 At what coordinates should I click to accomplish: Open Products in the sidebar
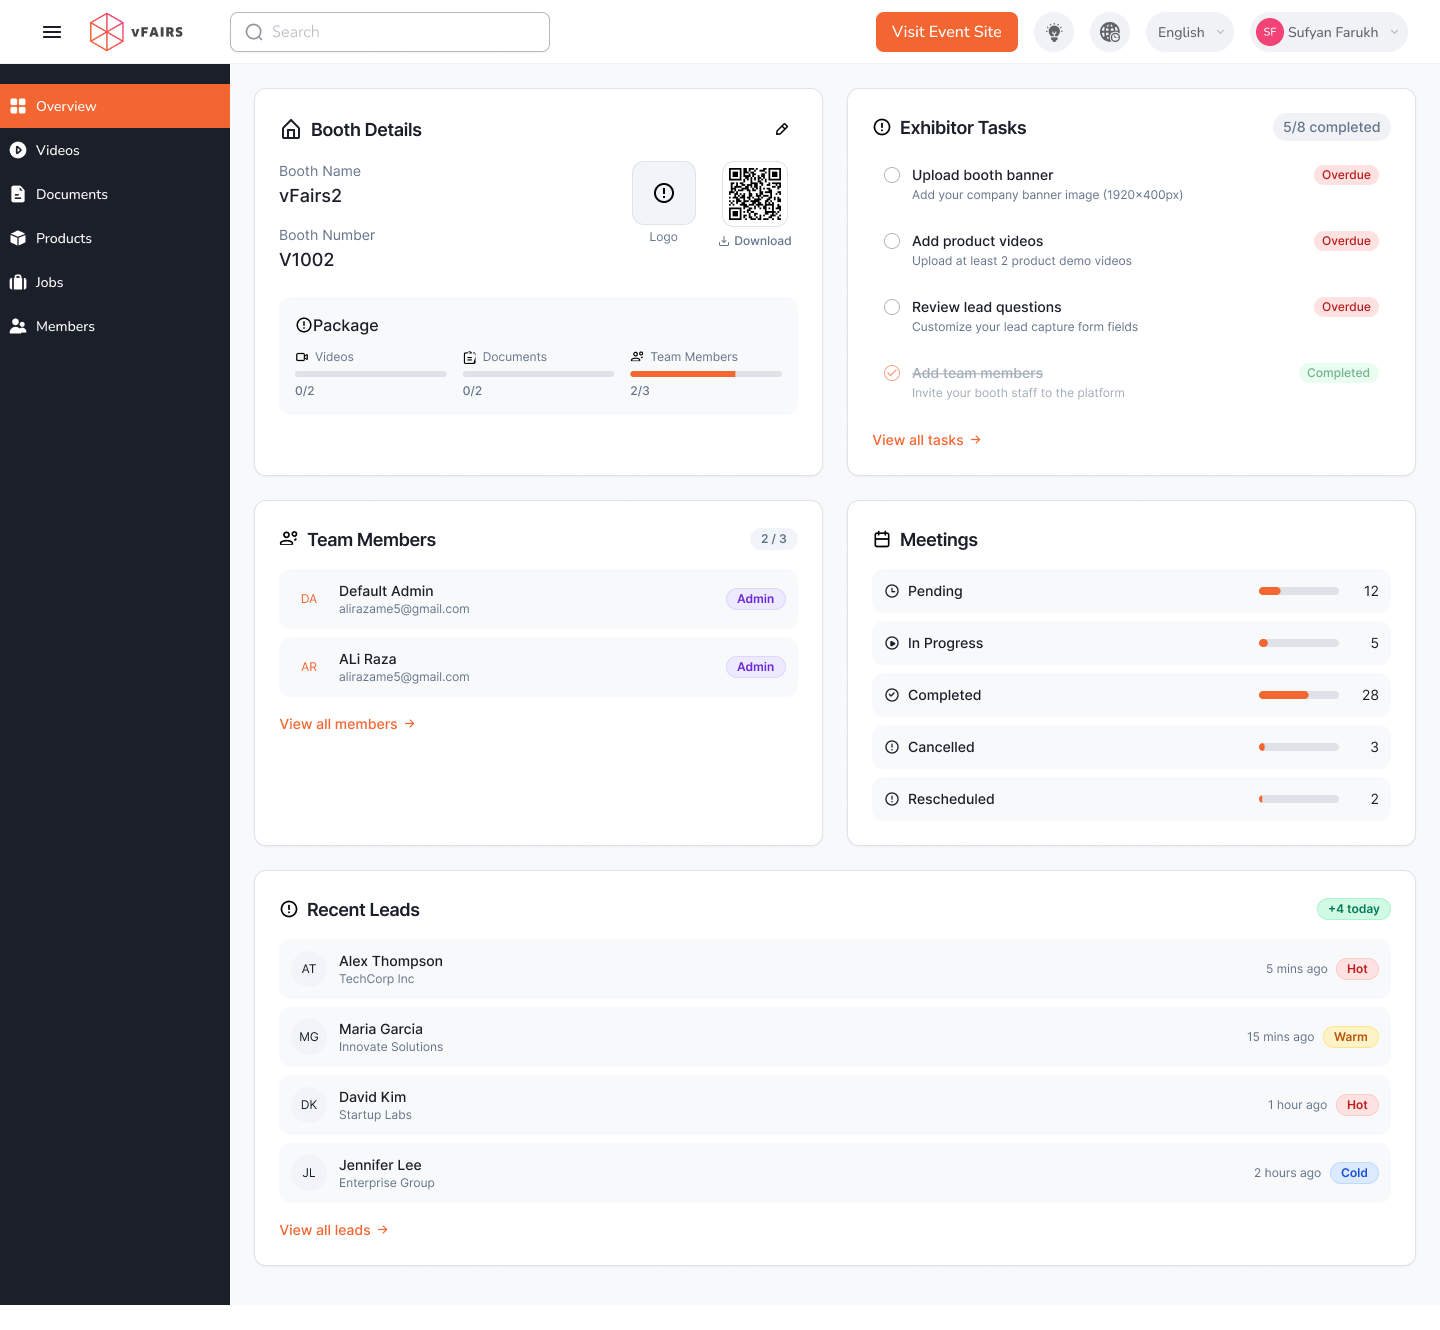pyautogui.click(x=115, y=238)
